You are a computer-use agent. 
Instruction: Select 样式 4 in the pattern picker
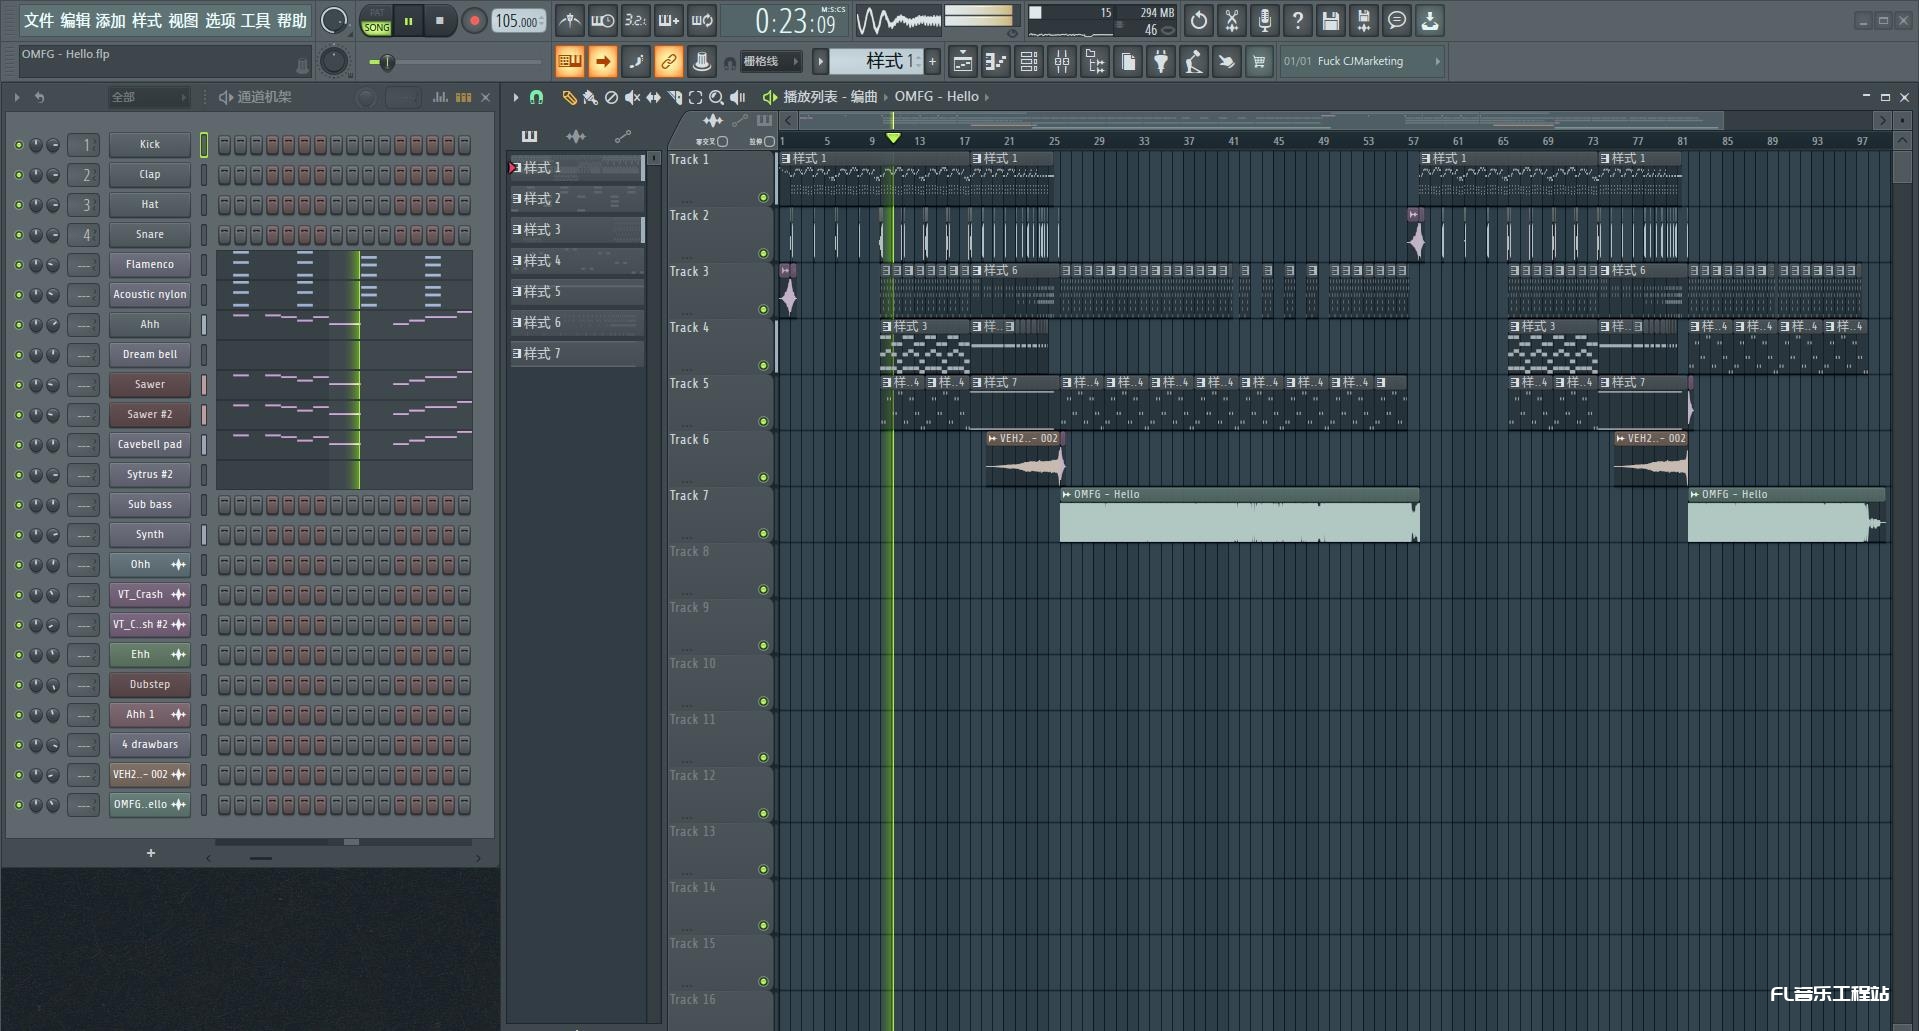coord(577,261)
